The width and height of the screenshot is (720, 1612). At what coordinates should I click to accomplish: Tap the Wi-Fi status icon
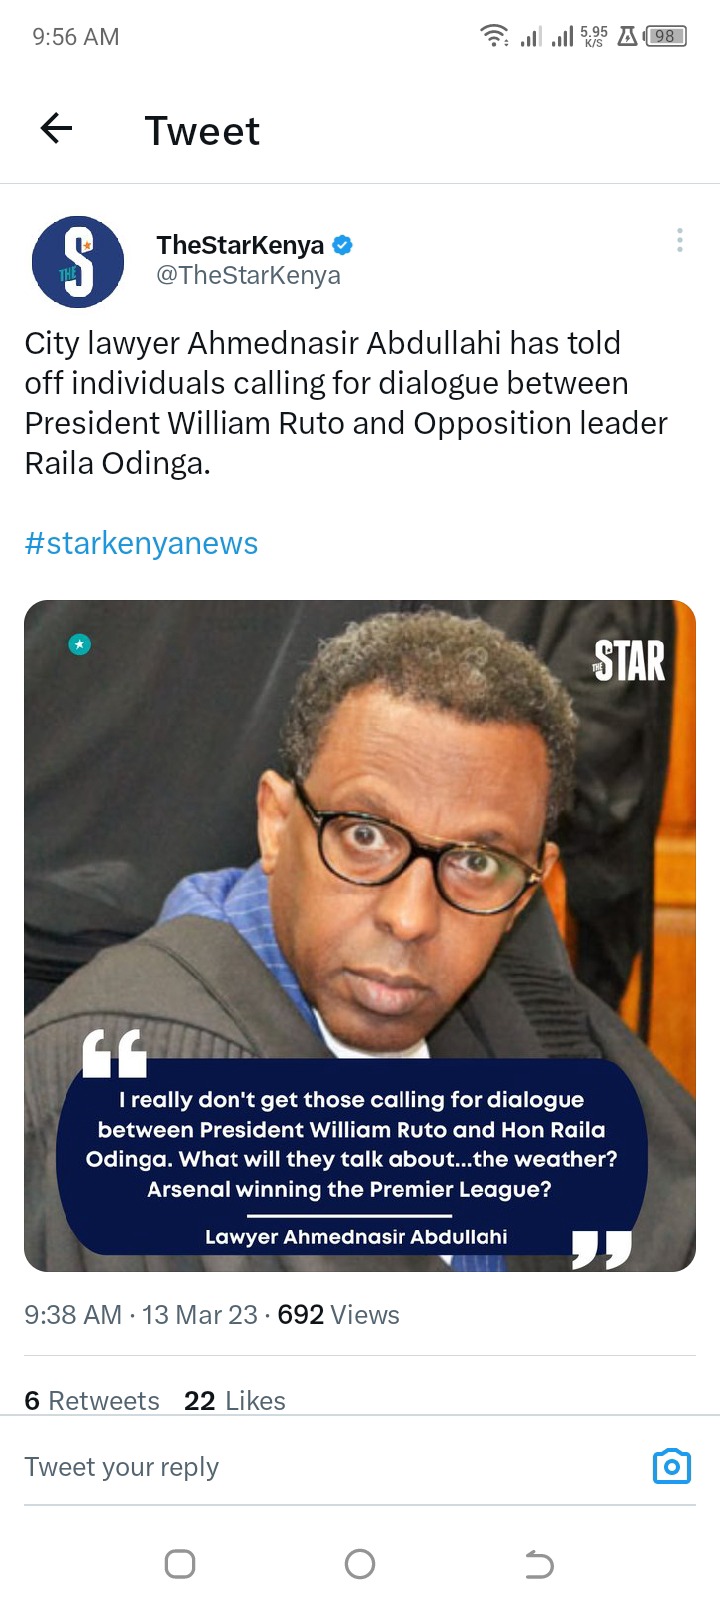click(x=494, y=37)
